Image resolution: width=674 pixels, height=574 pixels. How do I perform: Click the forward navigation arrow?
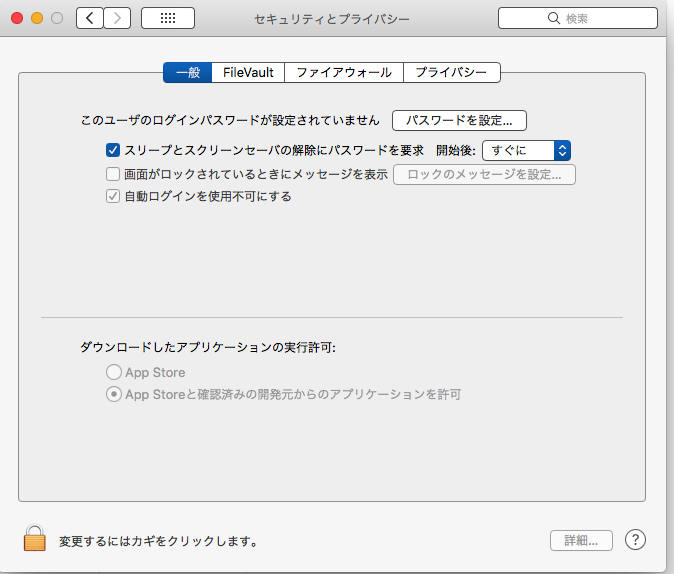click(x=117, y=18)
